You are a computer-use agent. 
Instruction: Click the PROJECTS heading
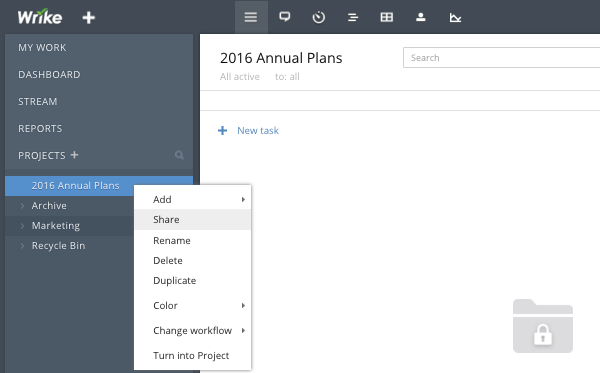click(42, 155)
